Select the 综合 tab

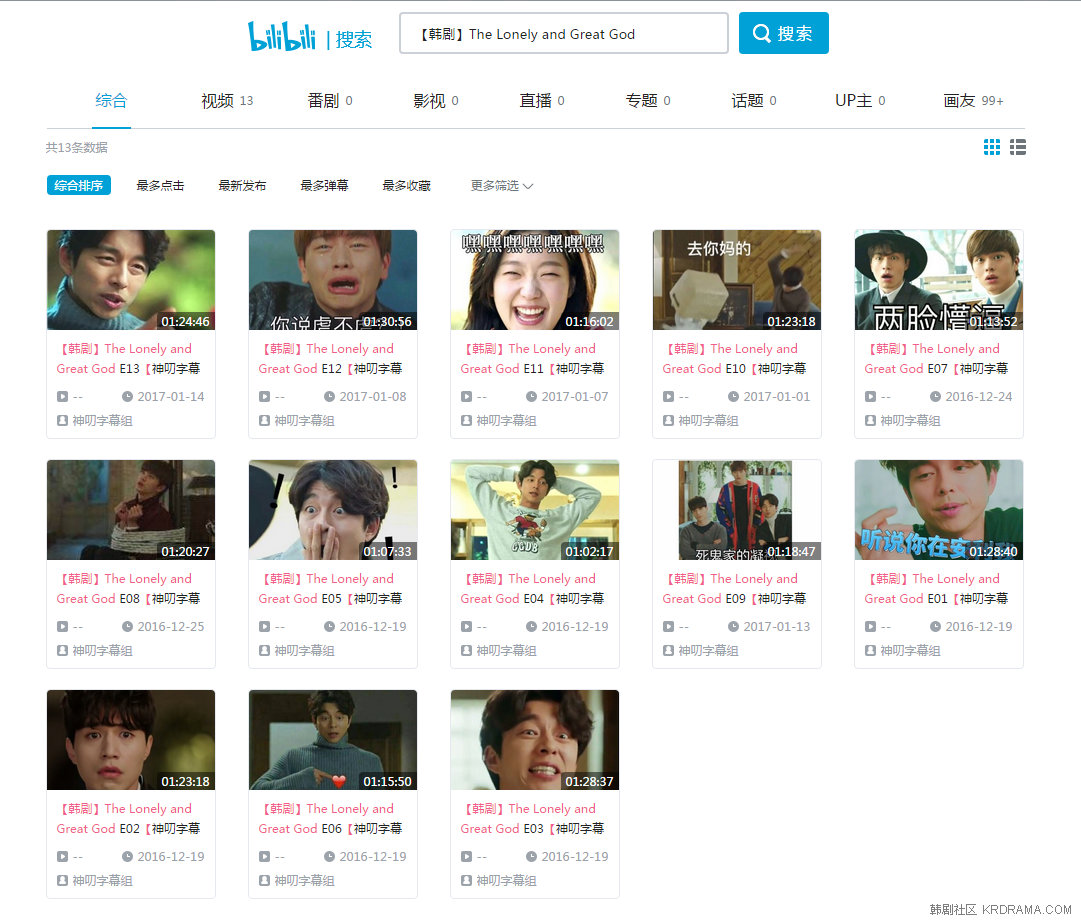point(111,101)
